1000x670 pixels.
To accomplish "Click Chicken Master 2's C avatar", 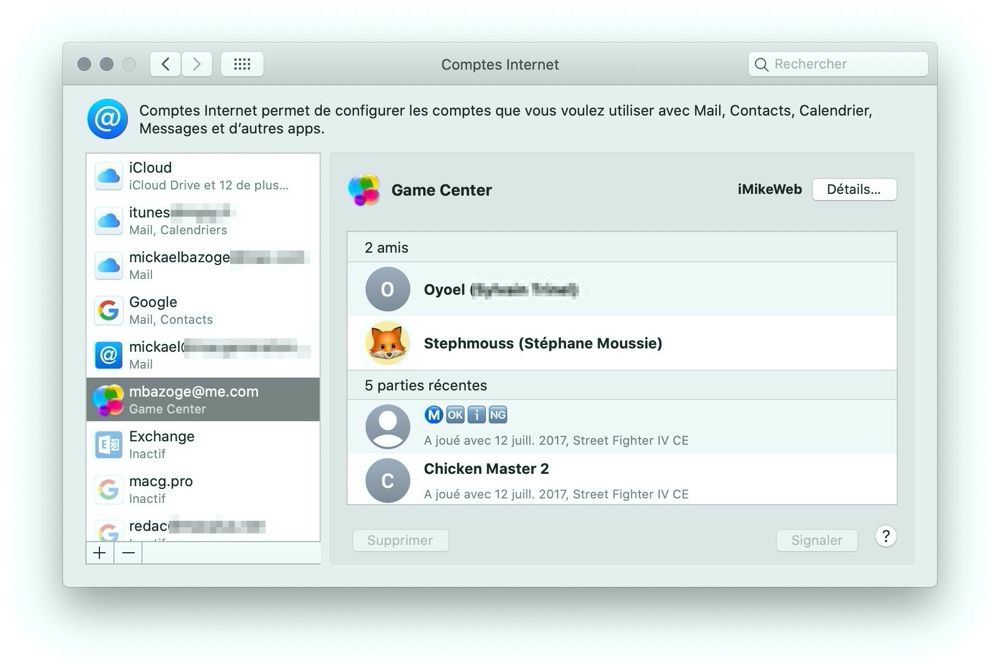I will coord(387,481).
